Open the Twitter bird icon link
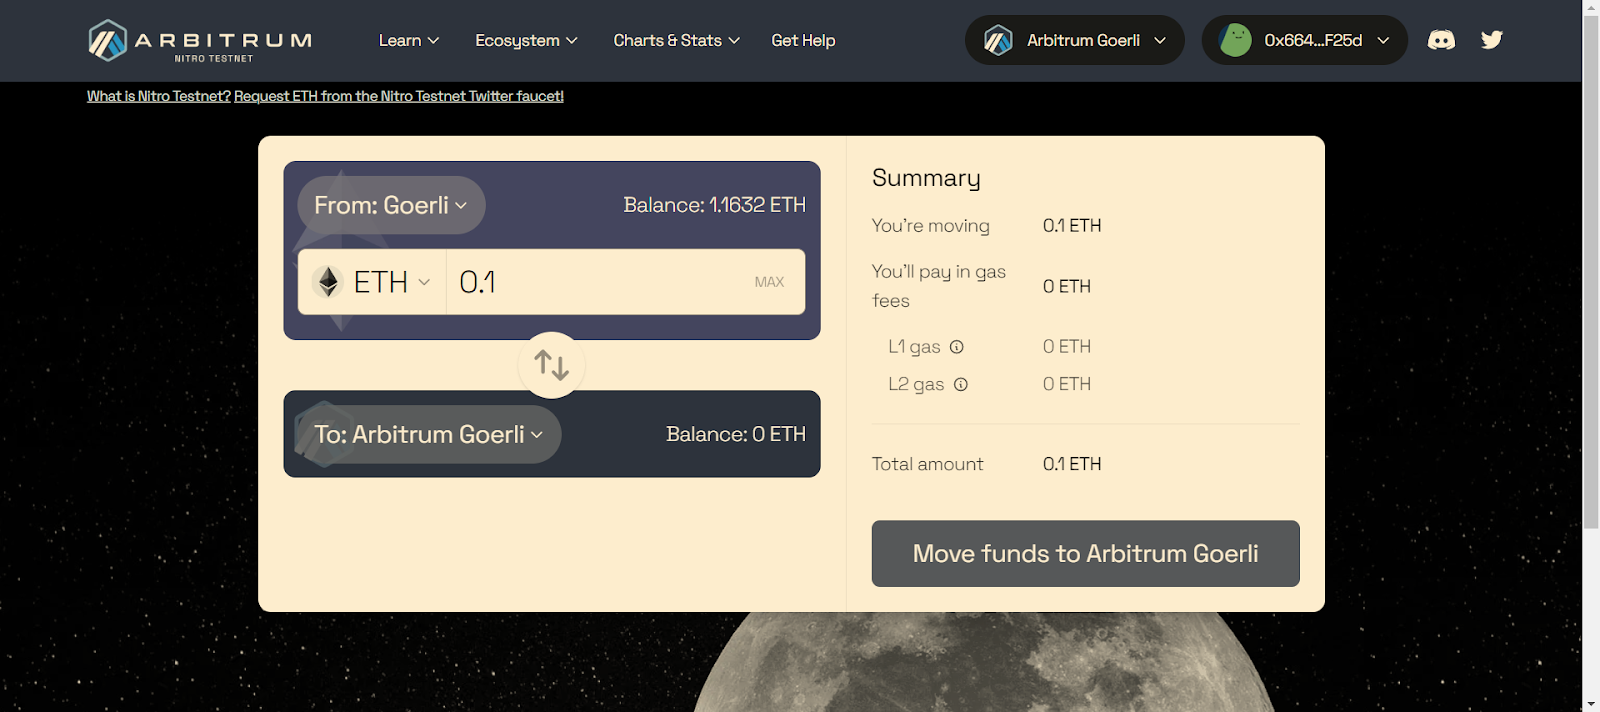This screenshot has width=1600, height=712. point(1492,40)
